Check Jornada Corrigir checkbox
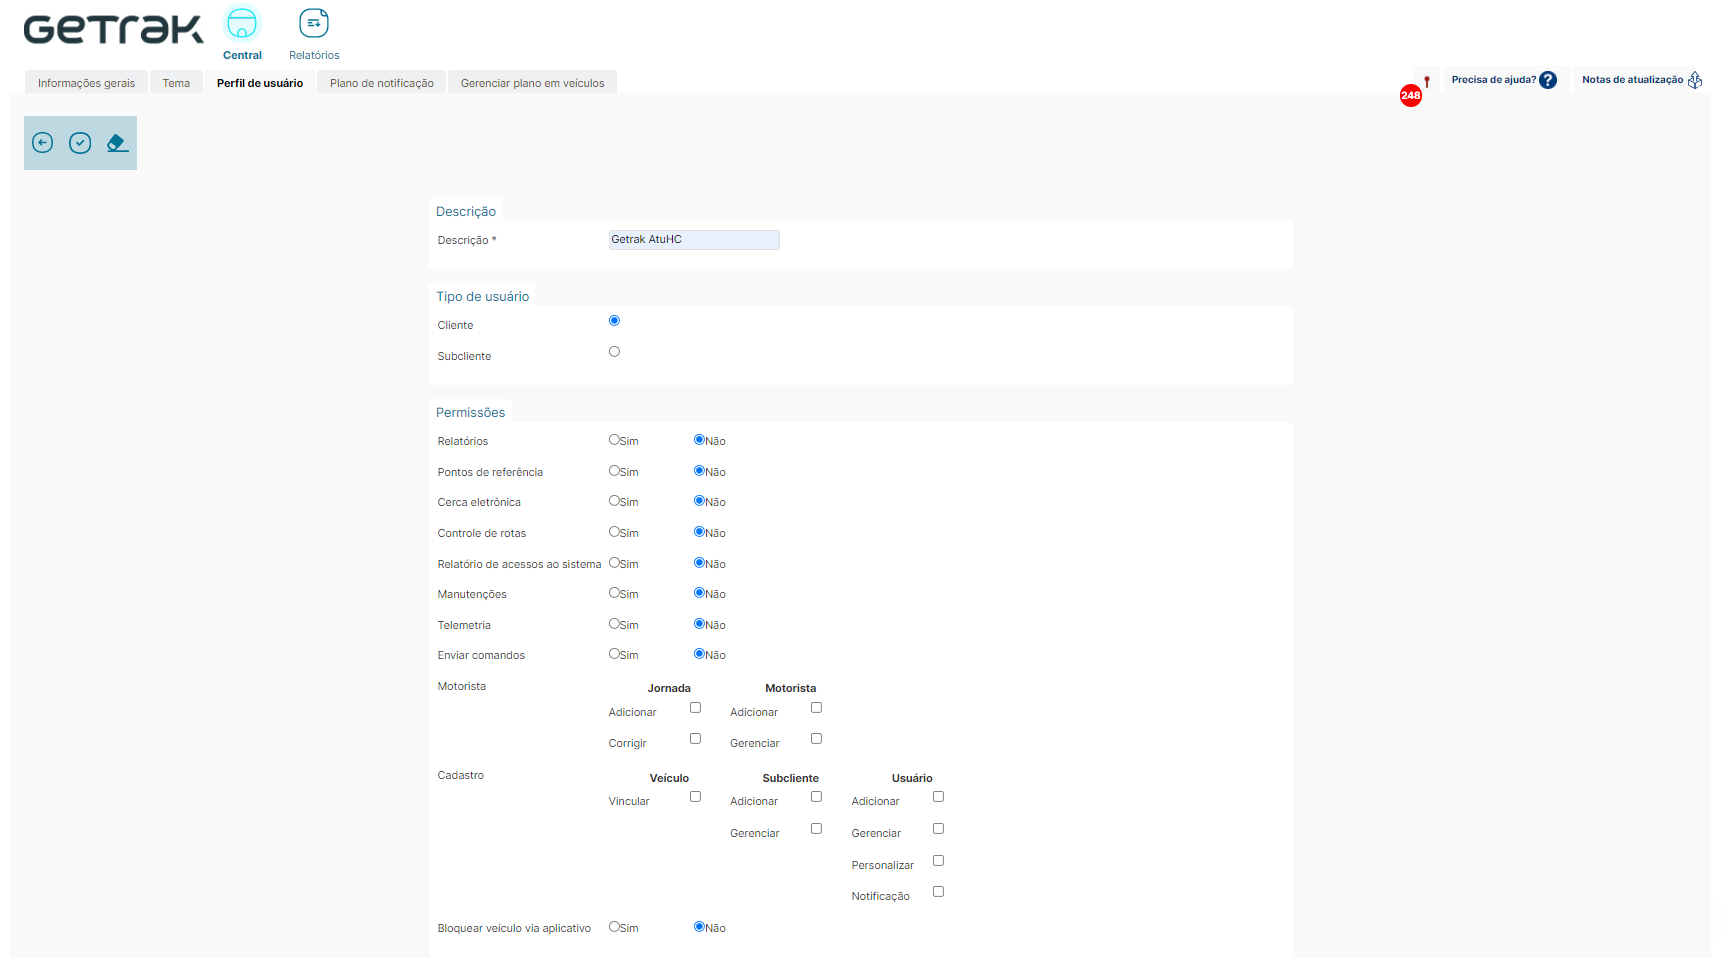Image resolution: width=1721 pixels, height=958 pixels. coord(695,739)
